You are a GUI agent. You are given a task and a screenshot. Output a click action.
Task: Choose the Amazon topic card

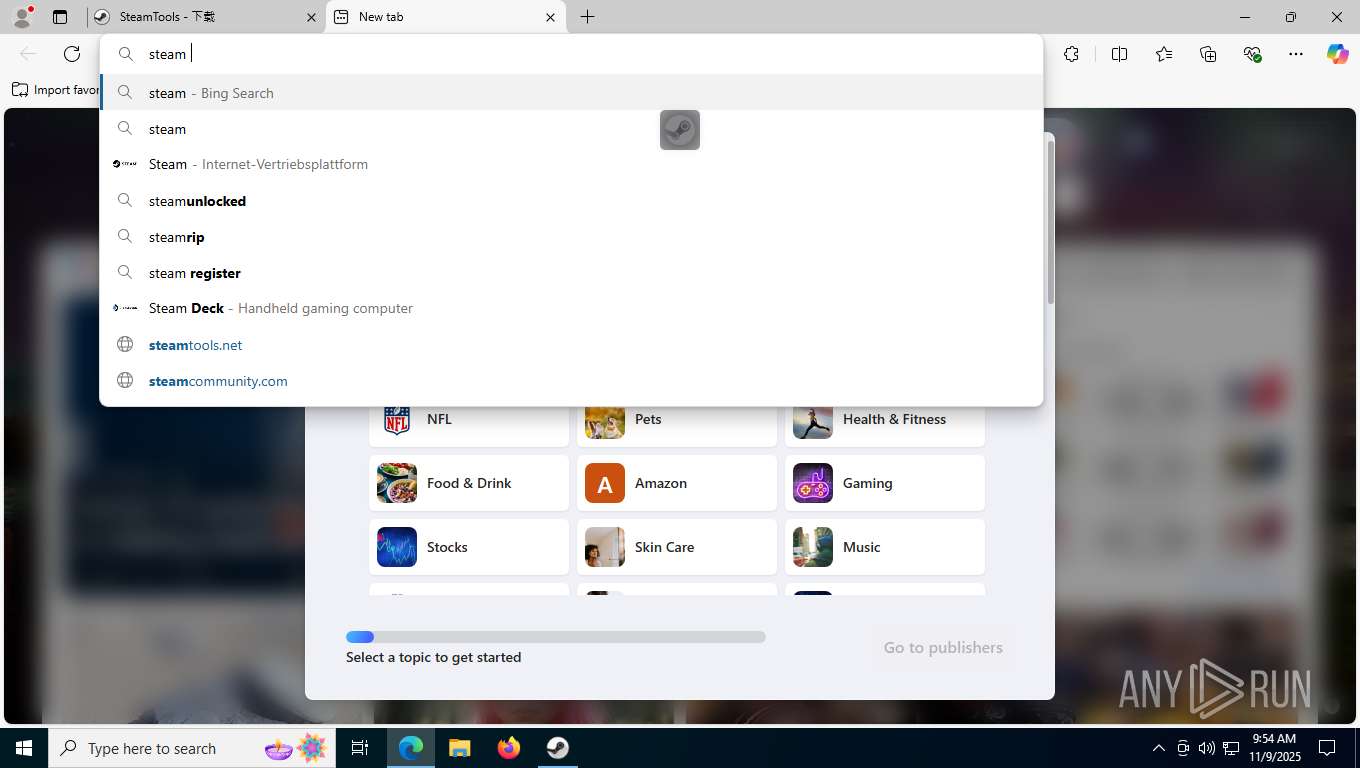click(677, 483)
